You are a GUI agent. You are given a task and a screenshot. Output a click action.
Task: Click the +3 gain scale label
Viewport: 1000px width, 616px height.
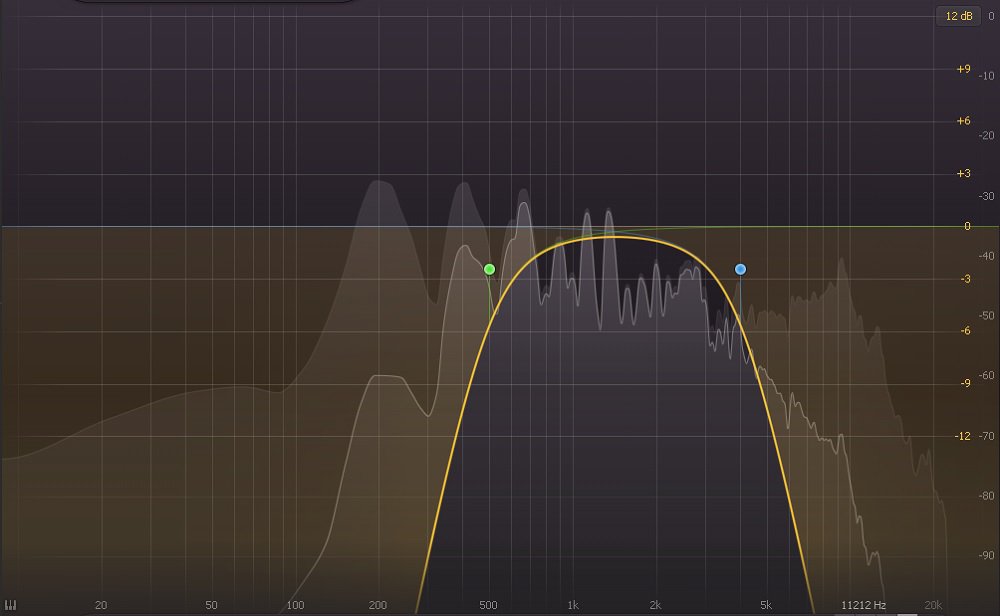(x=963, y=174)
